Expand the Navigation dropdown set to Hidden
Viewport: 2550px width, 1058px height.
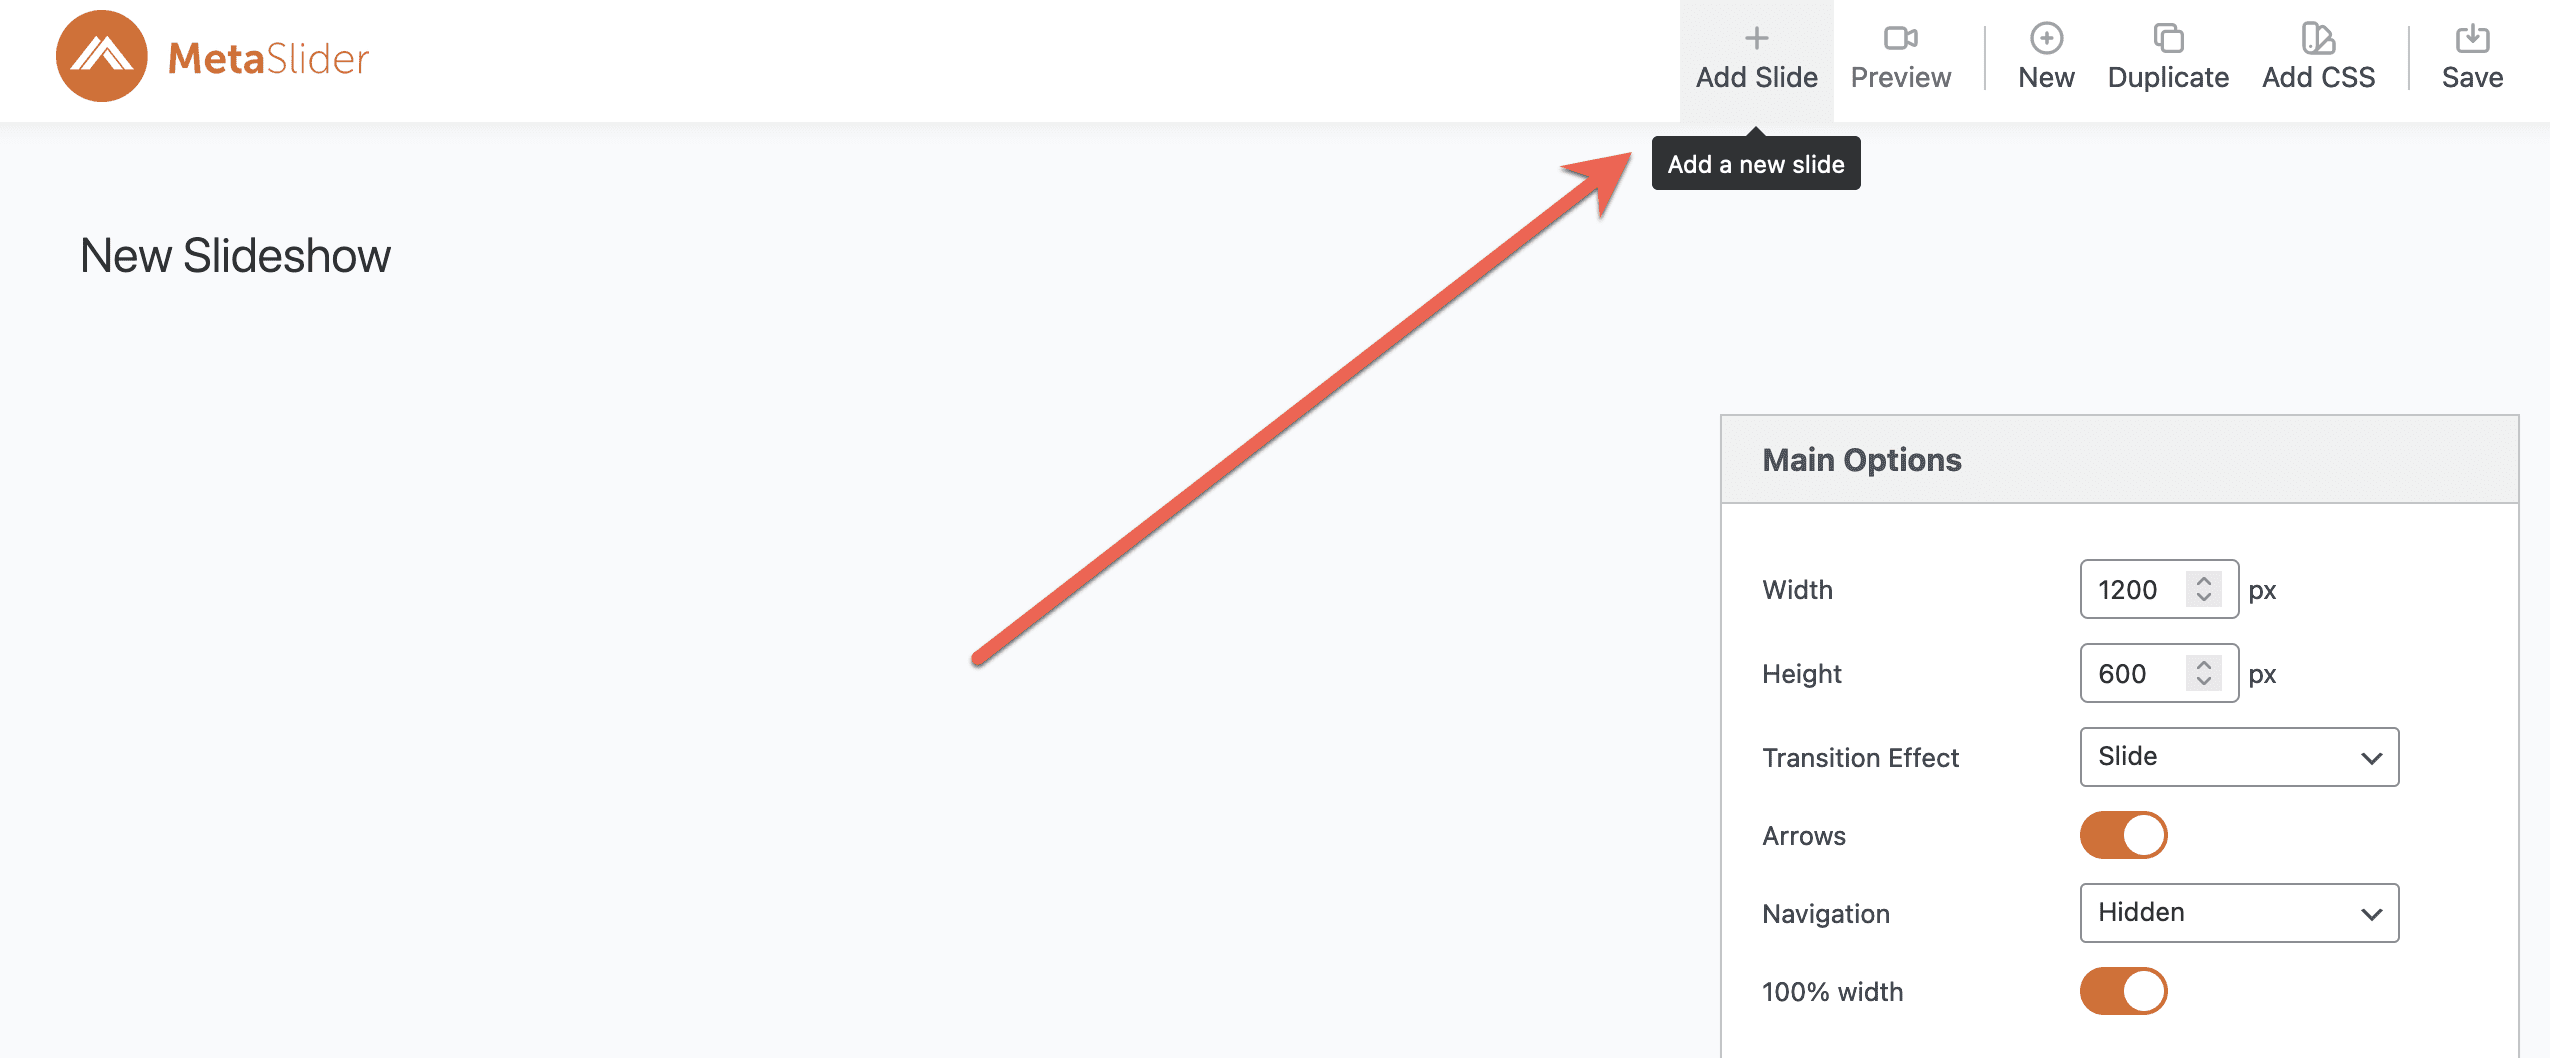(x=2239, y=913)
